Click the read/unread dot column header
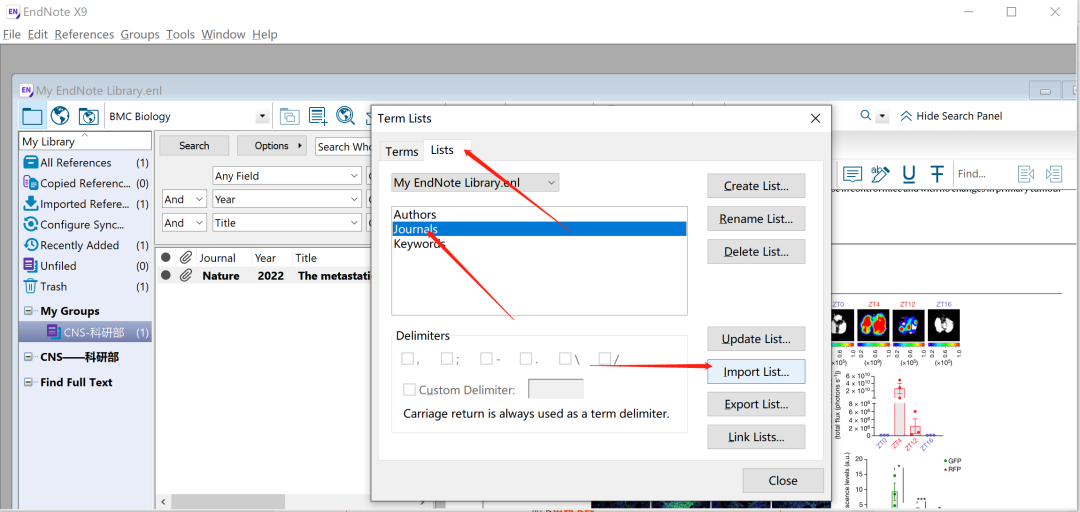The image size is (1080, 512). (165, 258)
